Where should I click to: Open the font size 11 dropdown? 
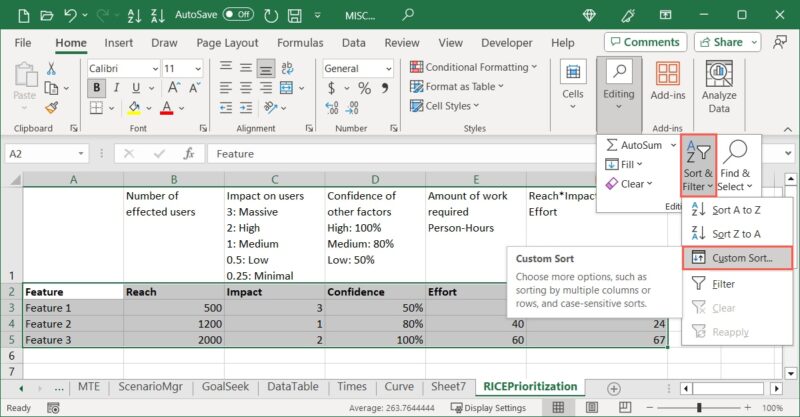197,68
